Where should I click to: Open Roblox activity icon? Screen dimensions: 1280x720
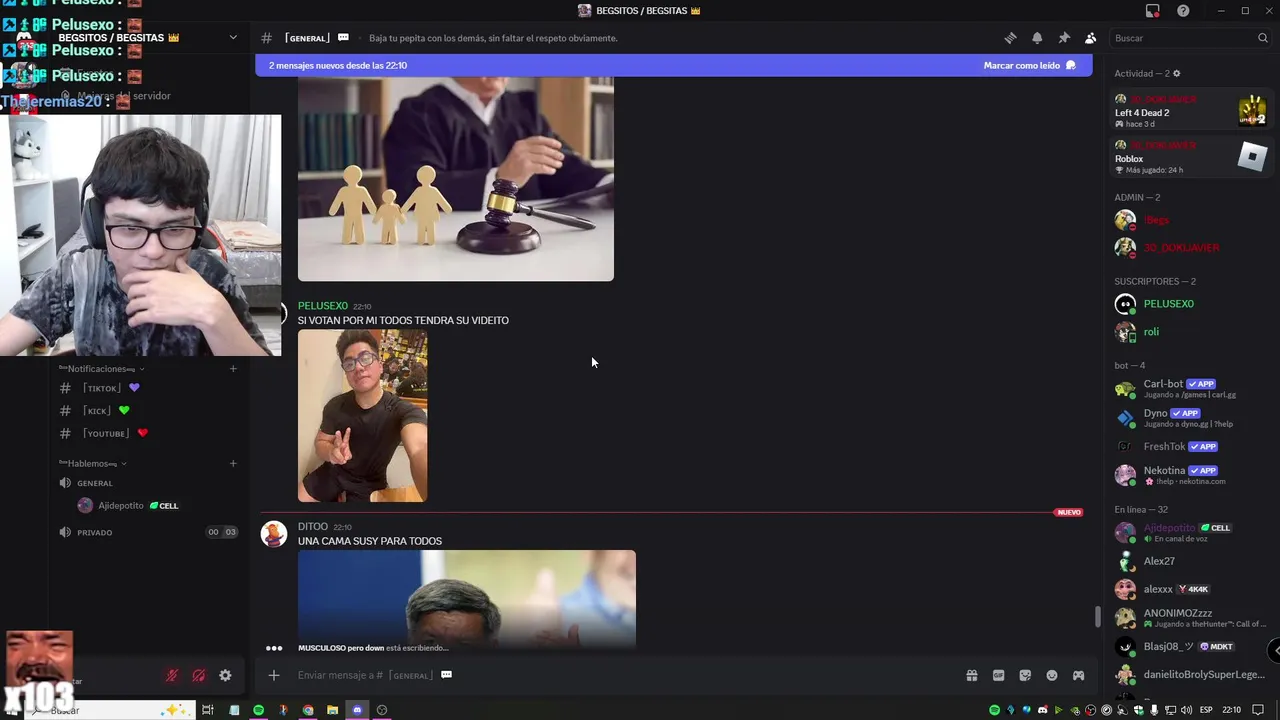pos(1252,156)
